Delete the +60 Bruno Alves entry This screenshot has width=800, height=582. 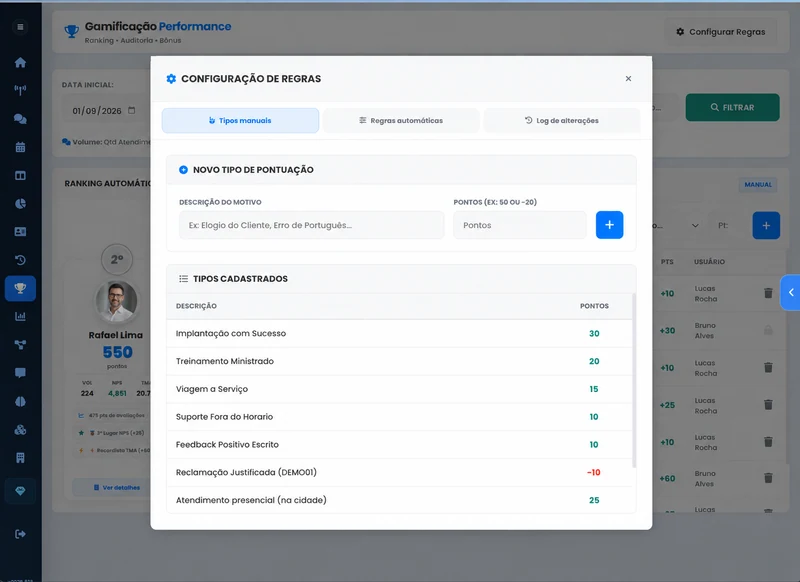768,478
